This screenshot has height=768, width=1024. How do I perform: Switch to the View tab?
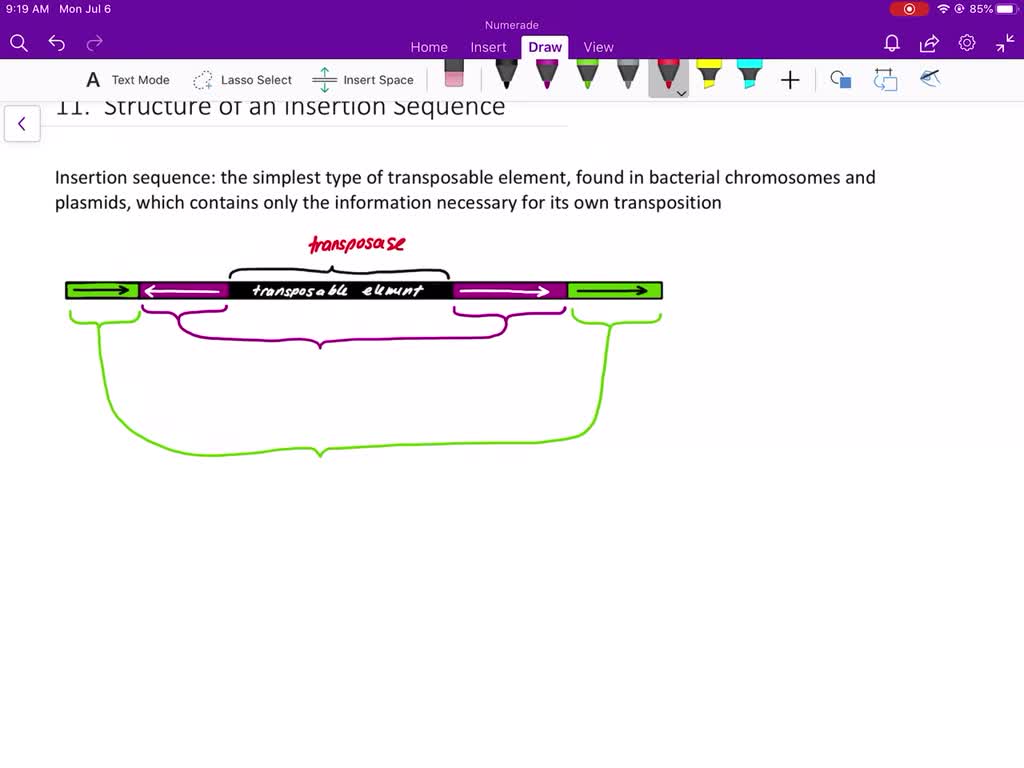598,47
